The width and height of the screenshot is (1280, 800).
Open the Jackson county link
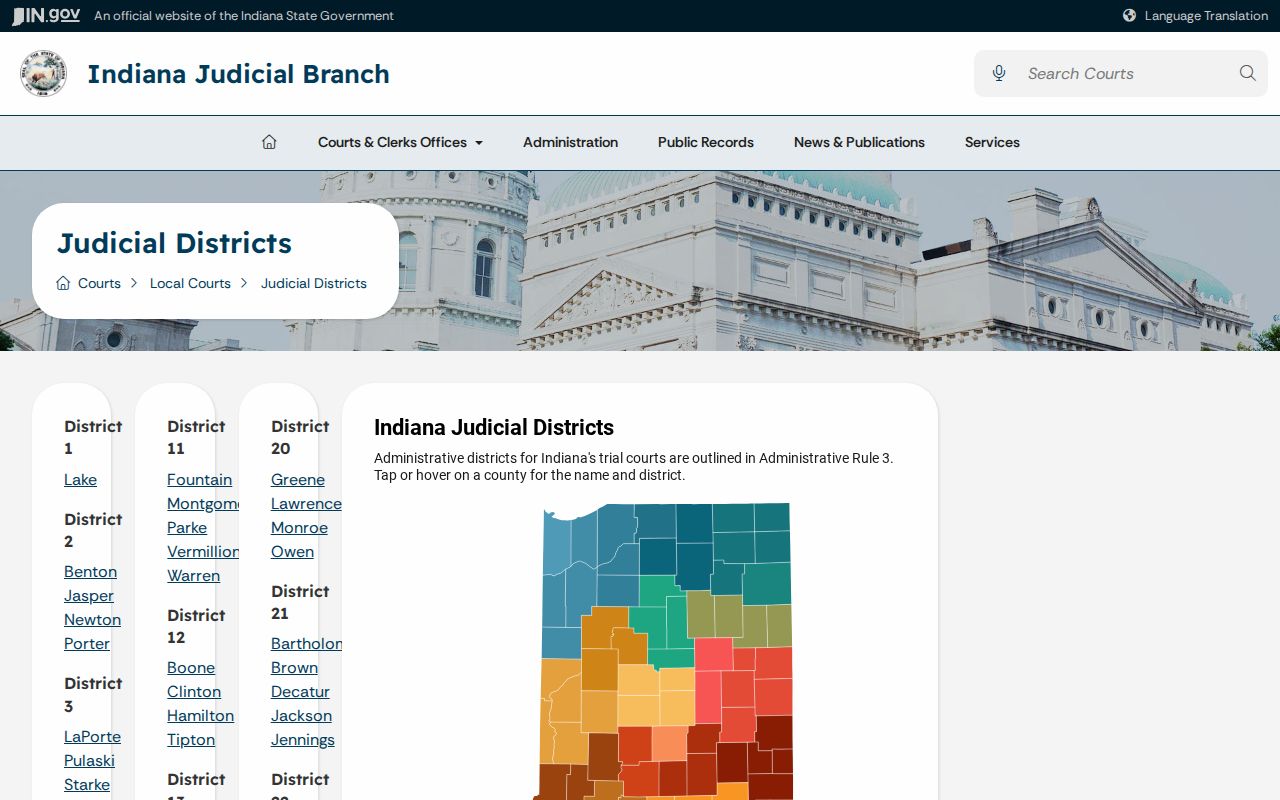[x=301, y=716]
